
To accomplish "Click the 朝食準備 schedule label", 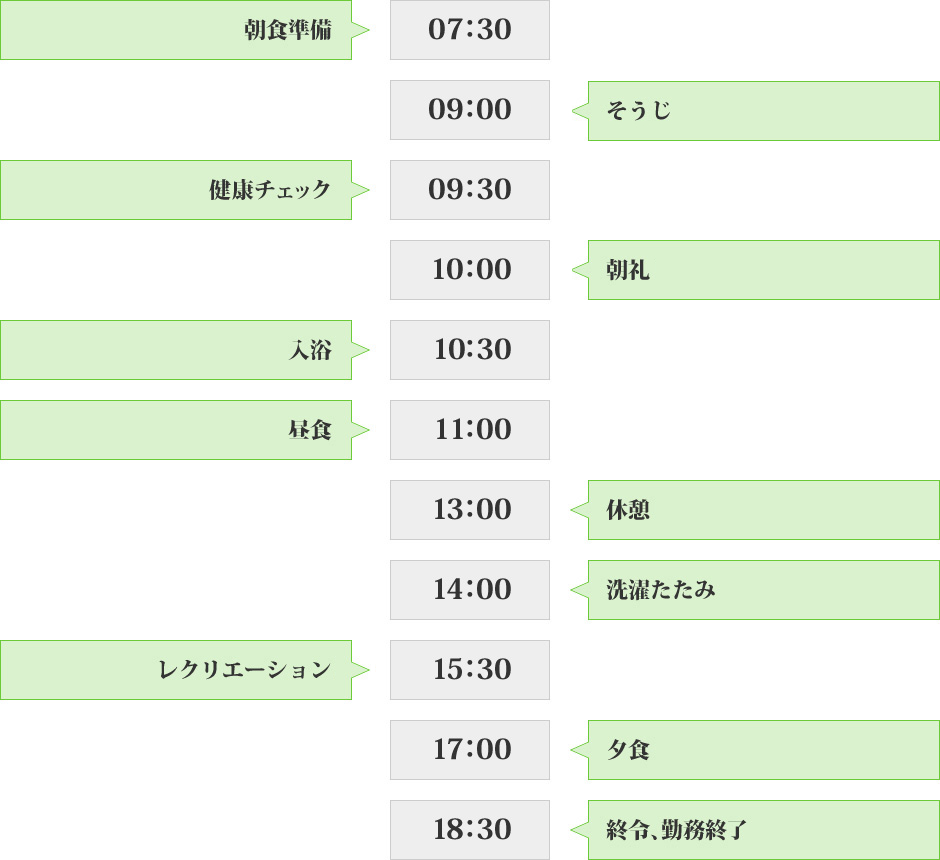I will coord(288,30).
